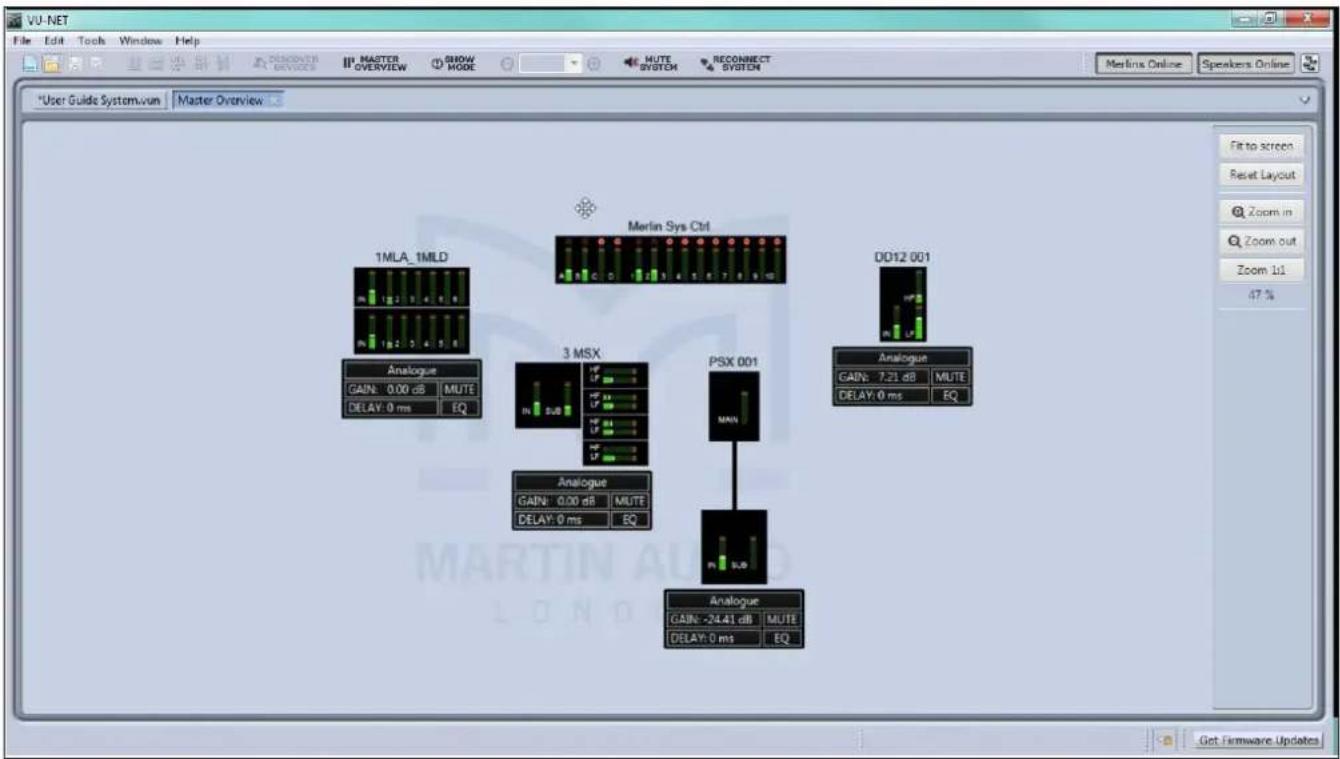Click the DD12 001 GAIN 7.21 dB field
Image resolution: width=1340 pixels, height=759 pixels.
point(883,376)
